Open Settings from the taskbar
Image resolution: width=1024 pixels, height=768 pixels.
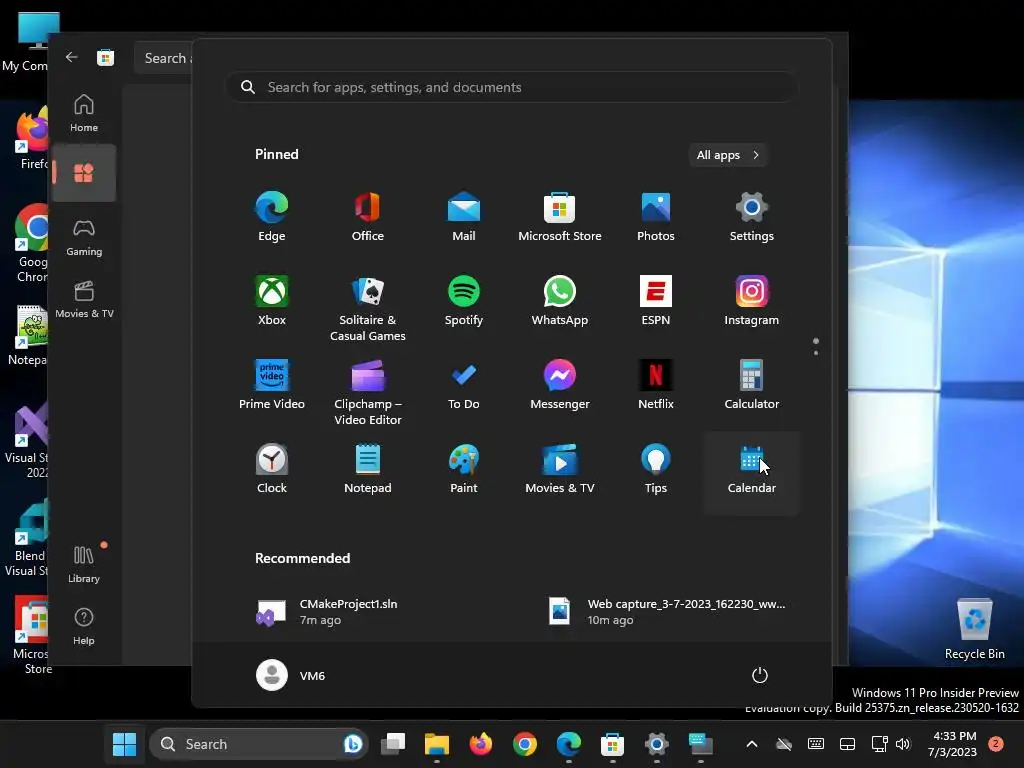656,744
